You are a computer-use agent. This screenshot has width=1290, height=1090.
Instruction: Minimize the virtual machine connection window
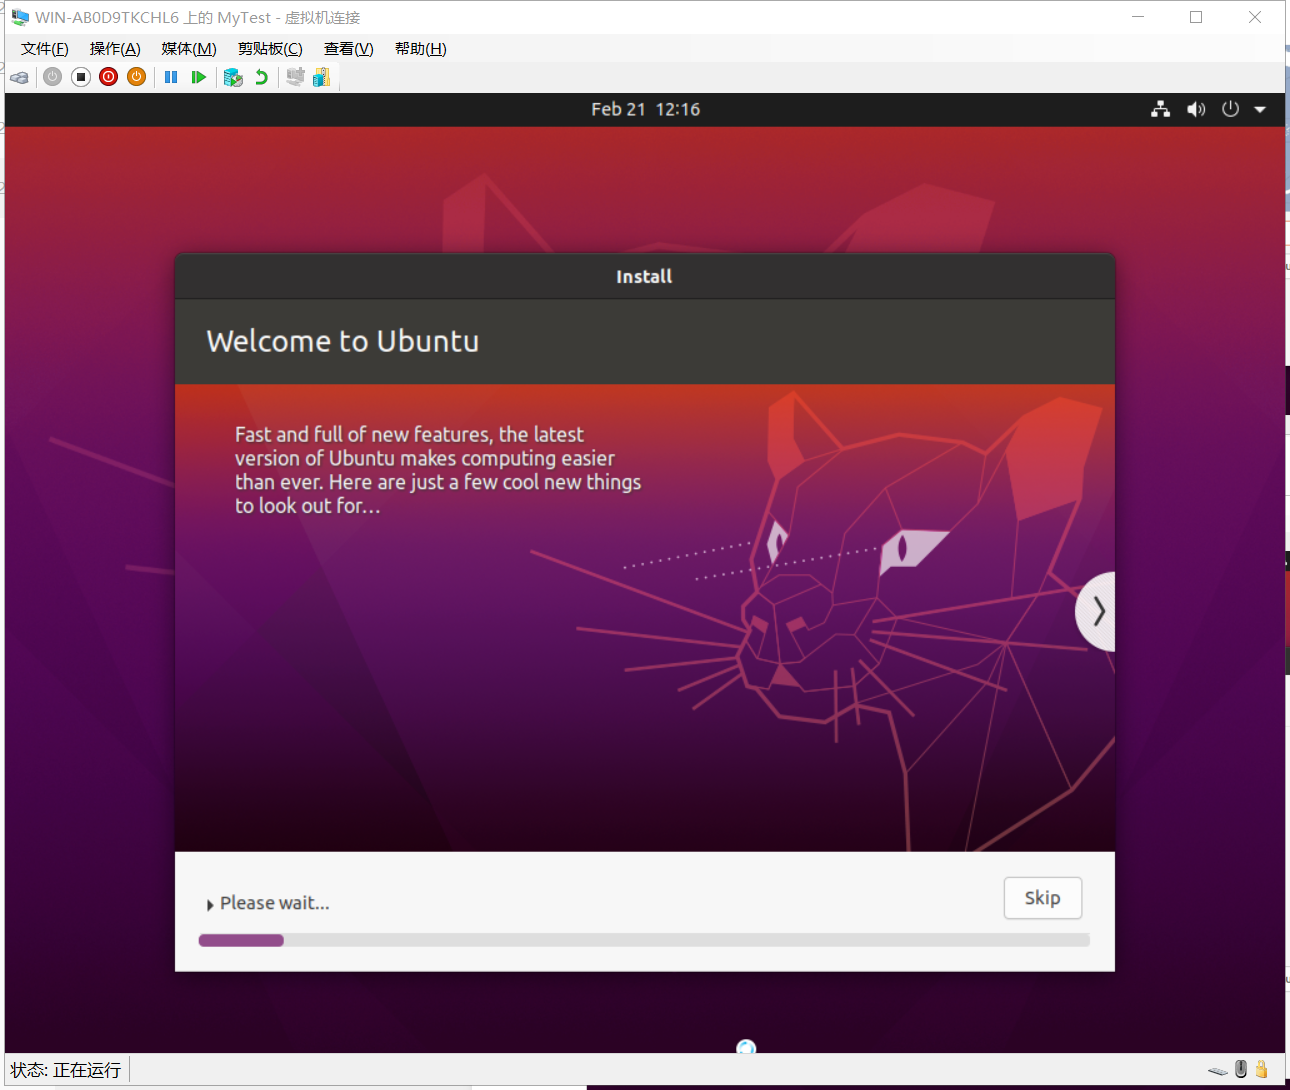[x=1138, y=17]
